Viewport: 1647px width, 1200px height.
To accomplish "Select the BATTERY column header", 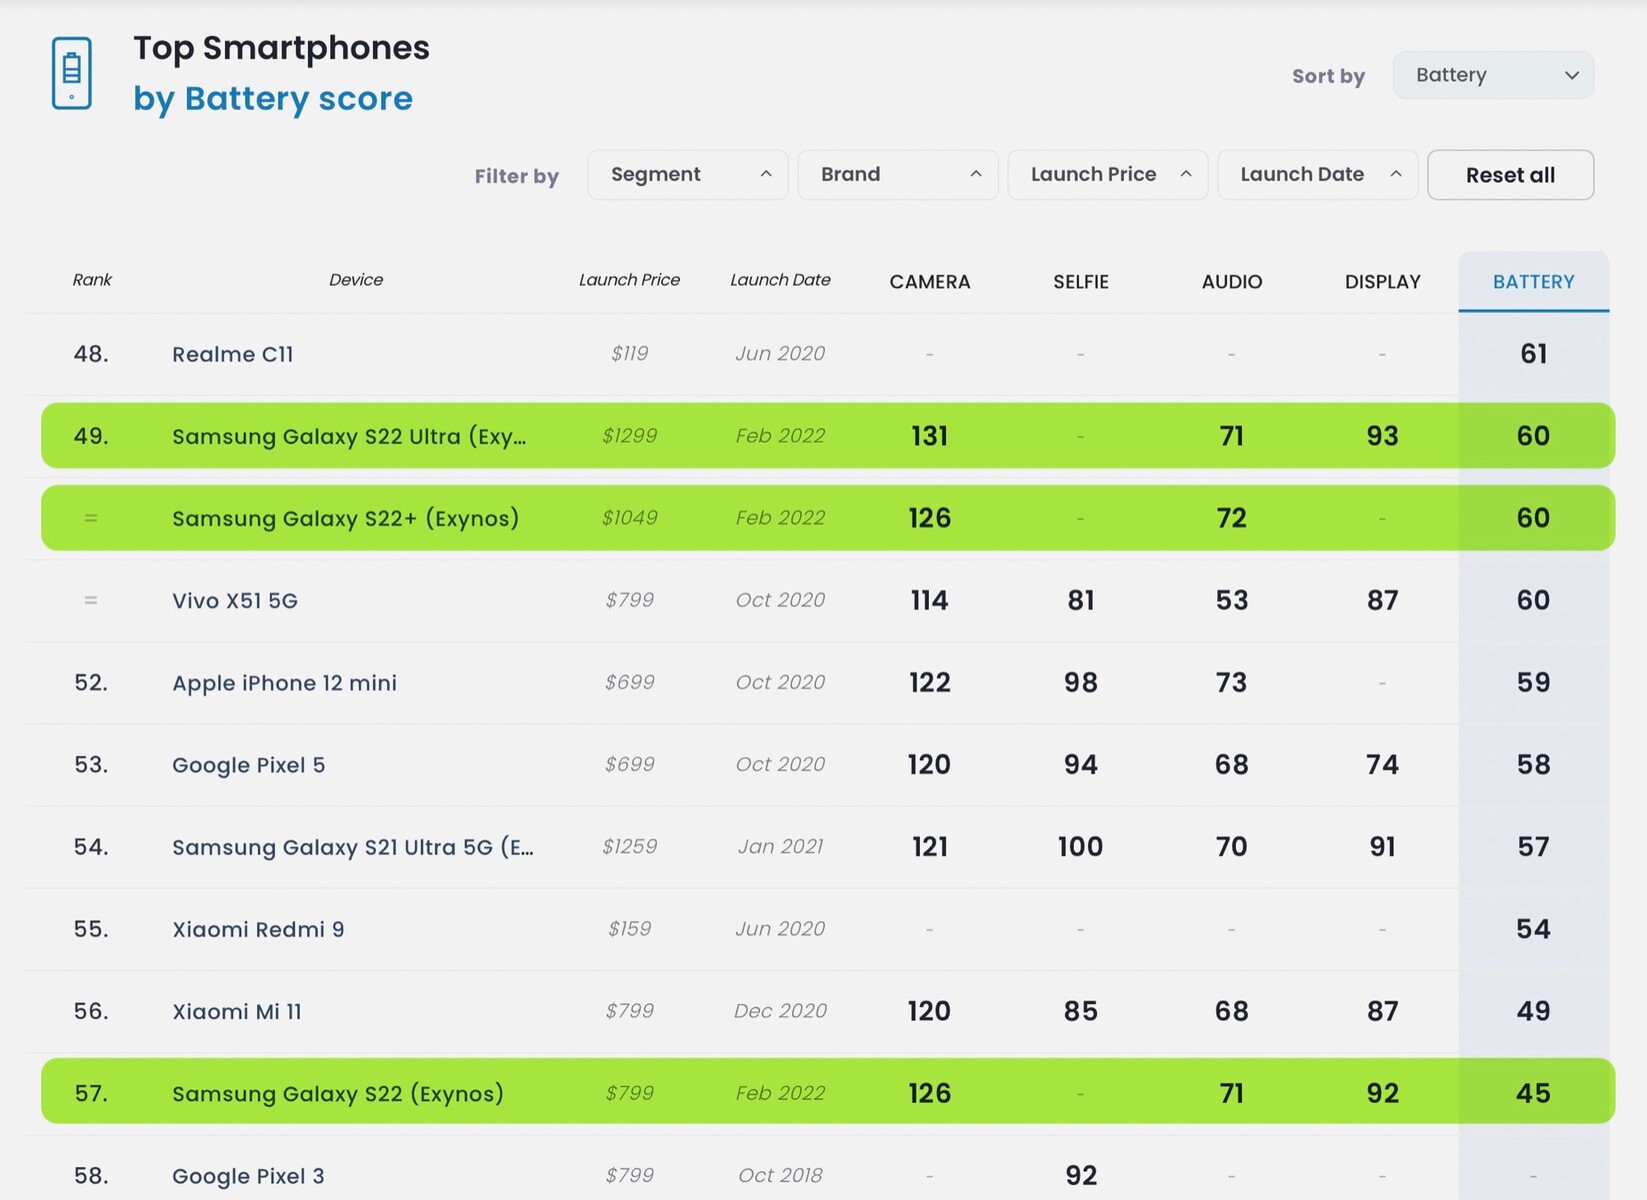I will click(1533, 282).
